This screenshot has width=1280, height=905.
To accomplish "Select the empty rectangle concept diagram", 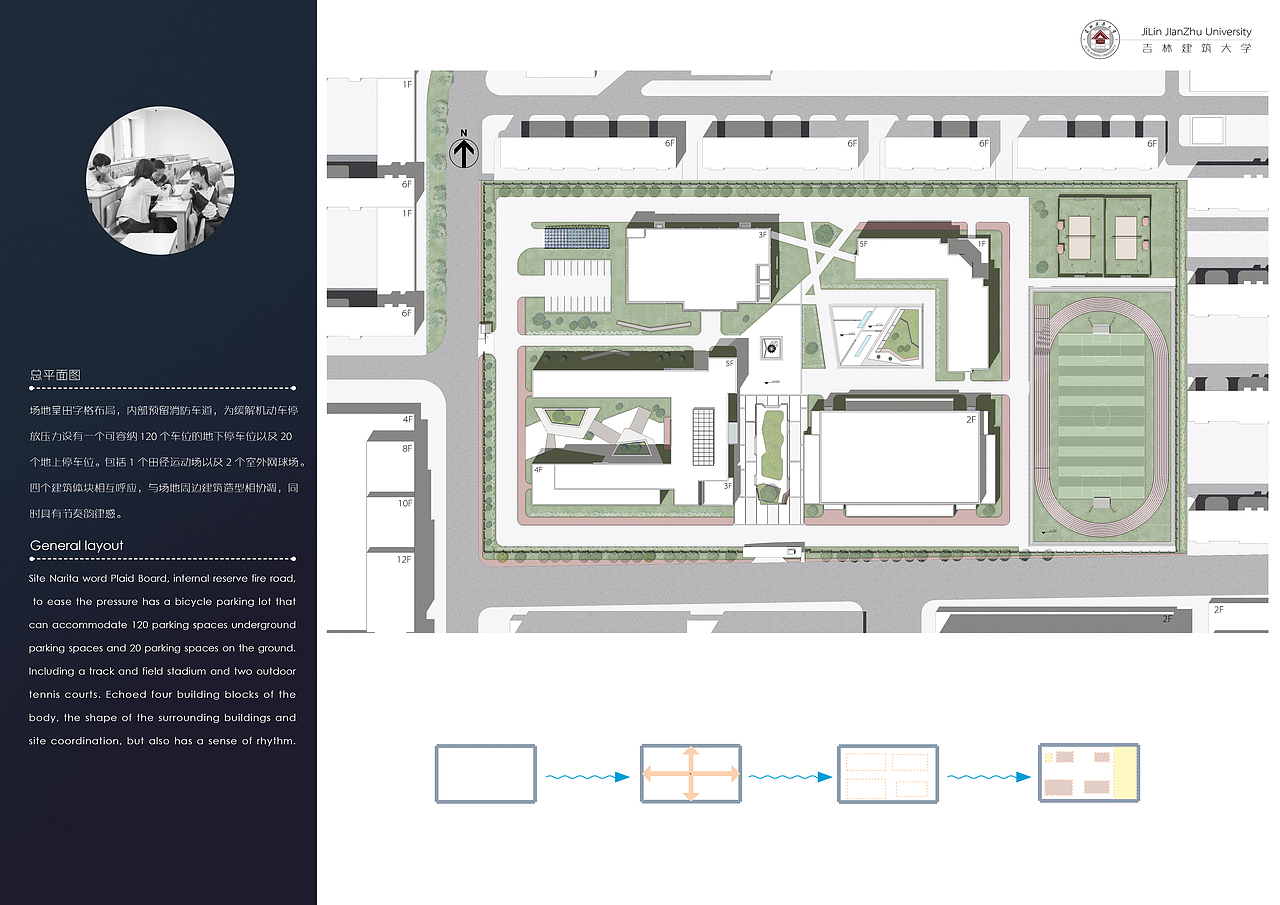I will (486, 773).
